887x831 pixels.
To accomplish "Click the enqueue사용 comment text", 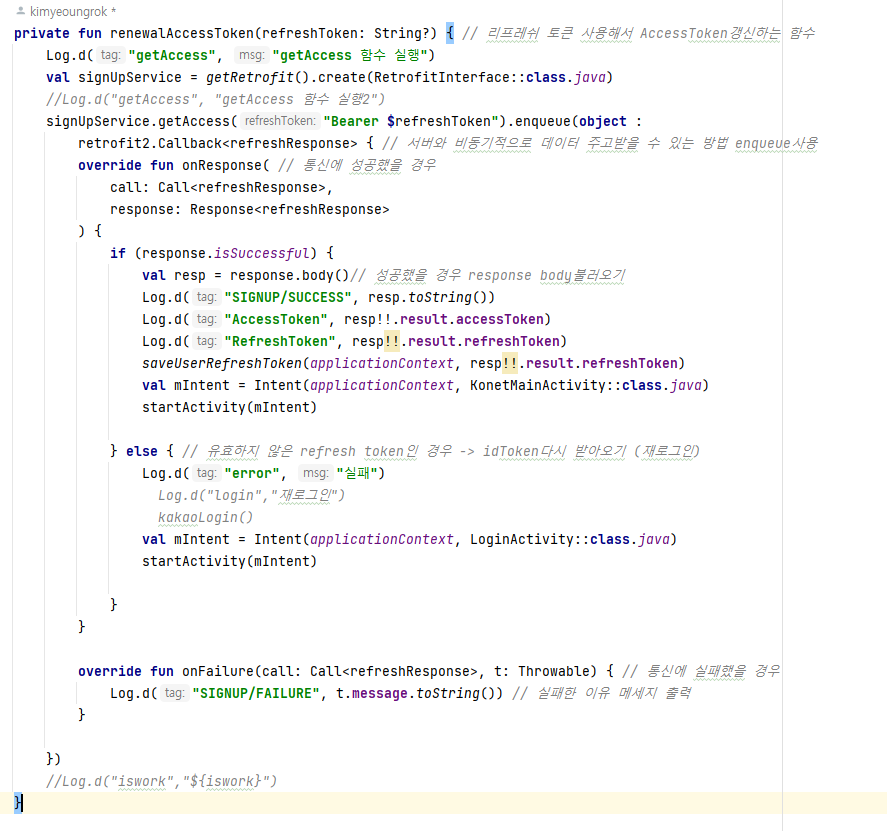I will point(776,144).
